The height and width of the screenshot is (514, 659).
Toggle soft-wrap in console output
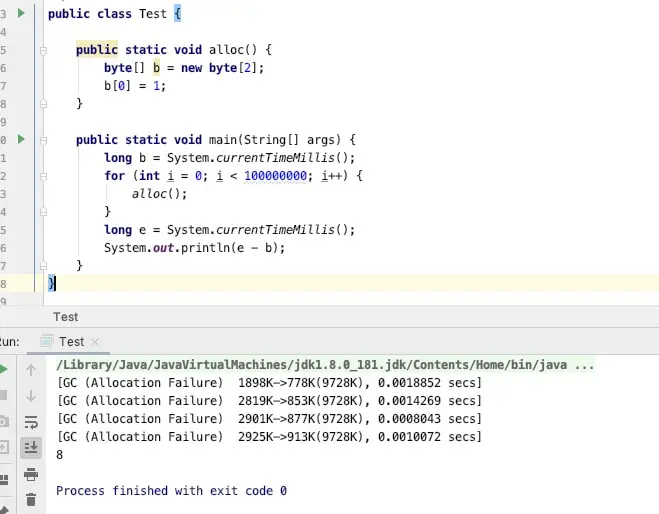31,422
